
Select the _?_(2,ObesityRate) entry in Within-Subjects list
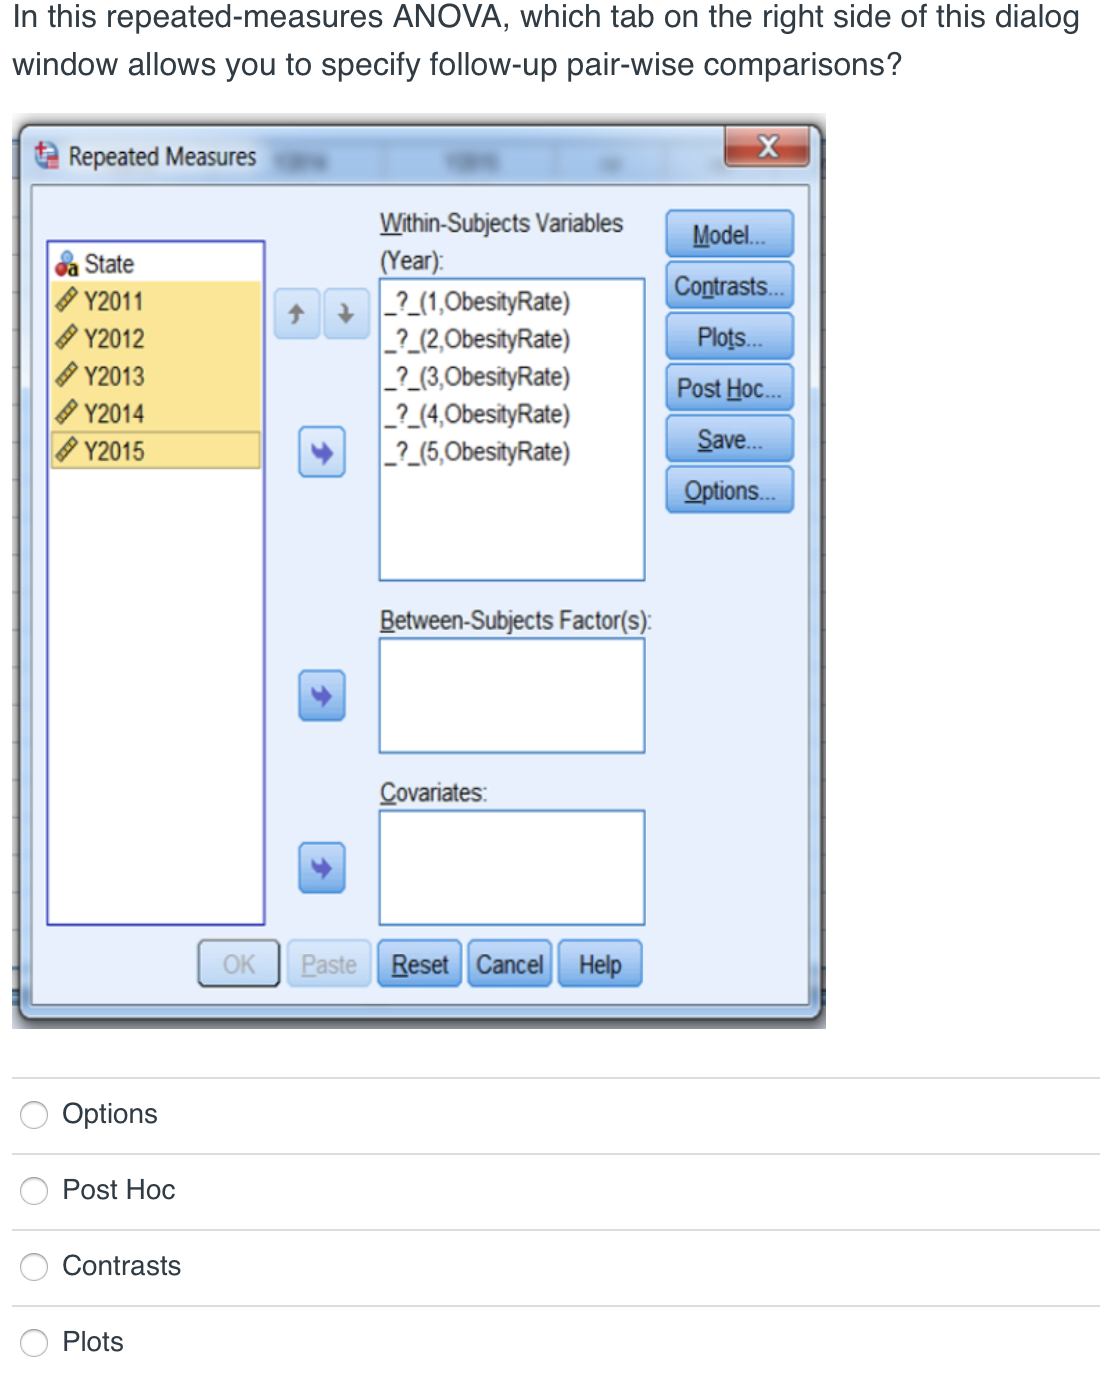(478, 340)
